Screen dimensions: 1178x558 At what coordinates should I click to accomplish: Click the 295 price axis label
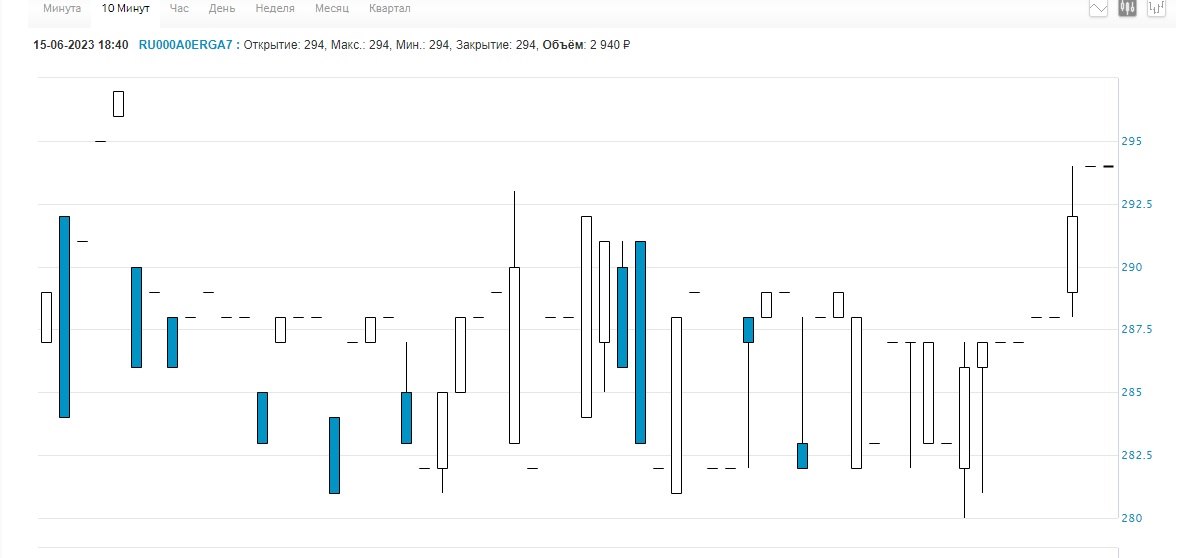point(1131,141)
